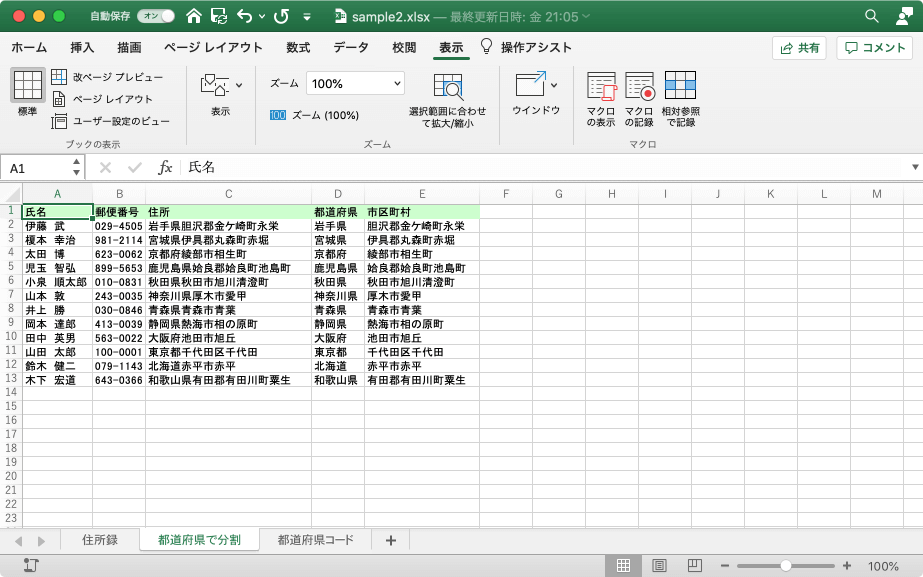The image size is (923, 577).
Task: Click the formula bar containing 氏名
Action: click(x=544, y=168)
